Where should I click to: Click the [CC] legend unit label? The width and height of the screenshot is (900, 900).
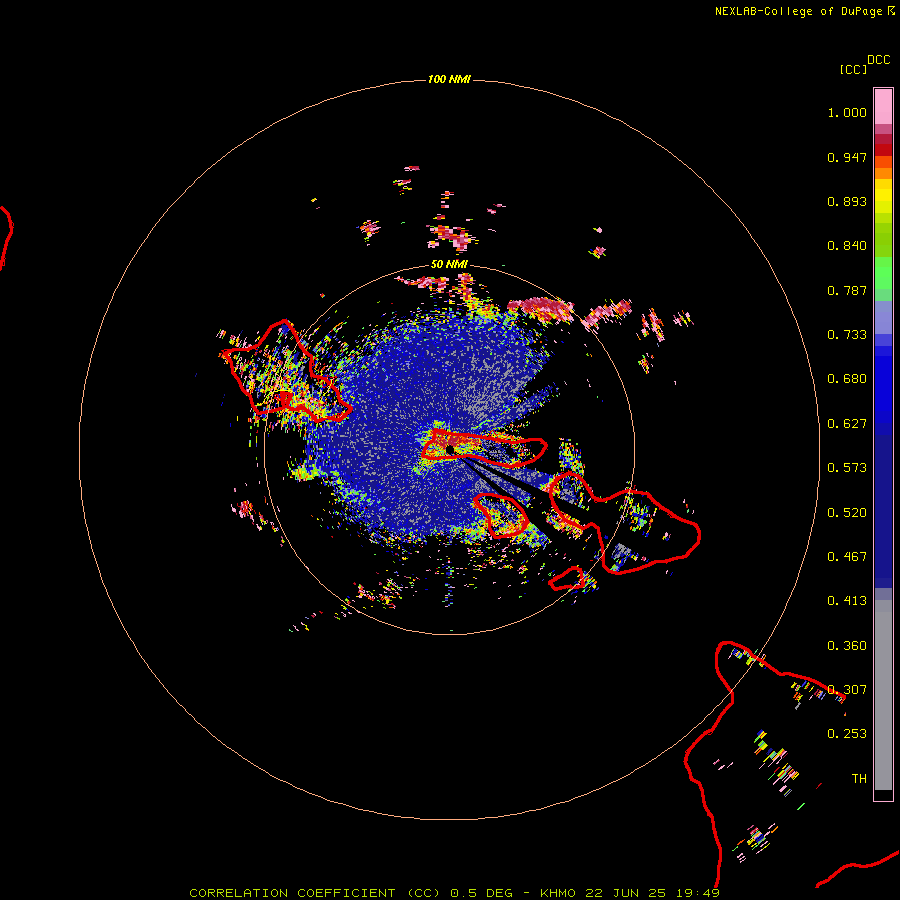click(x=853, y=69)
